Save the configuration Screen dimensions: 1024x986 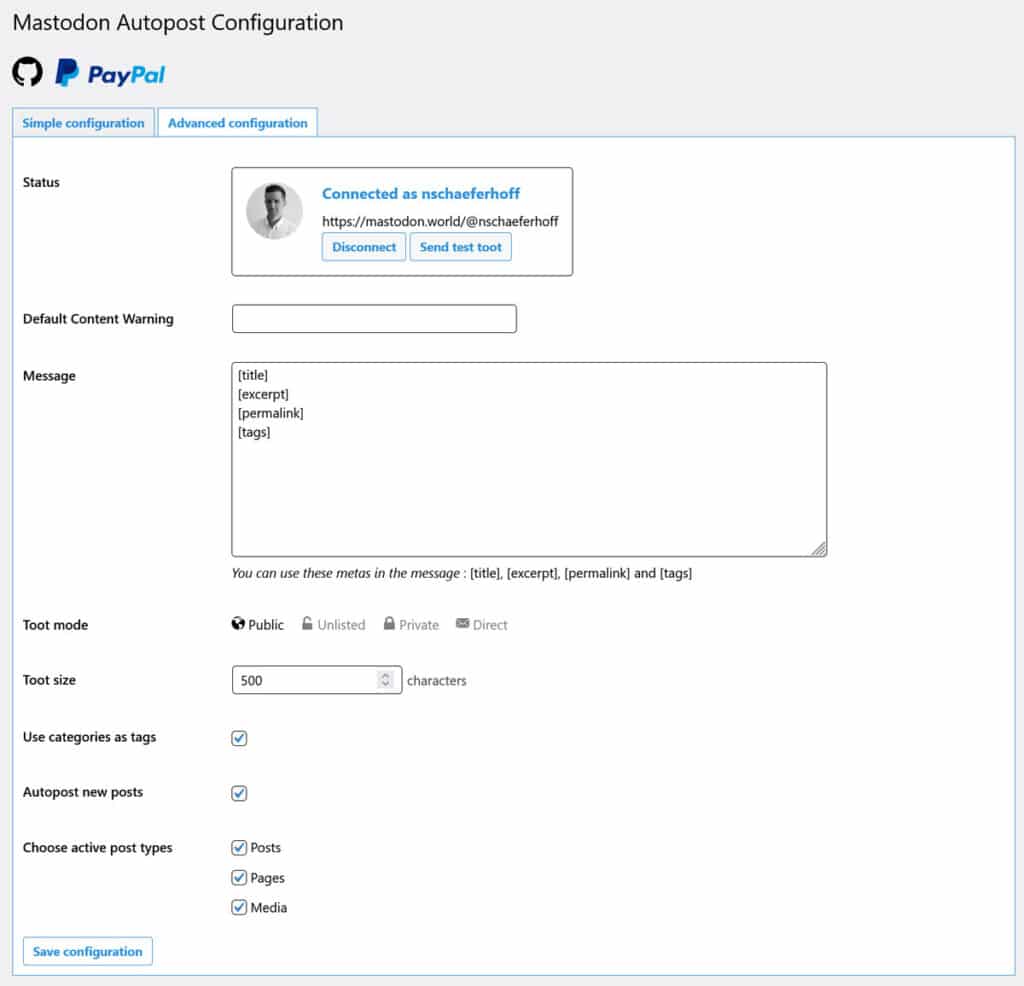[87, 951]
